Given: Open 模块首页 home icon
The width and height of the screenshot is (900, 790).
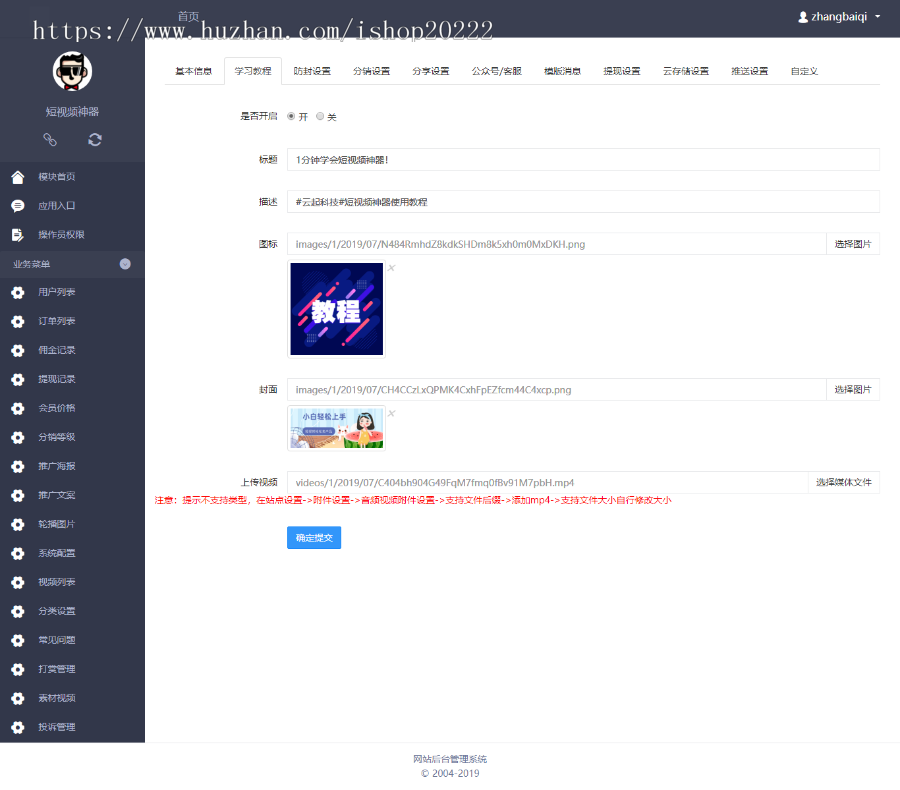Looking at the screenshot, I should pyautogui.click(x=18, y=177).
